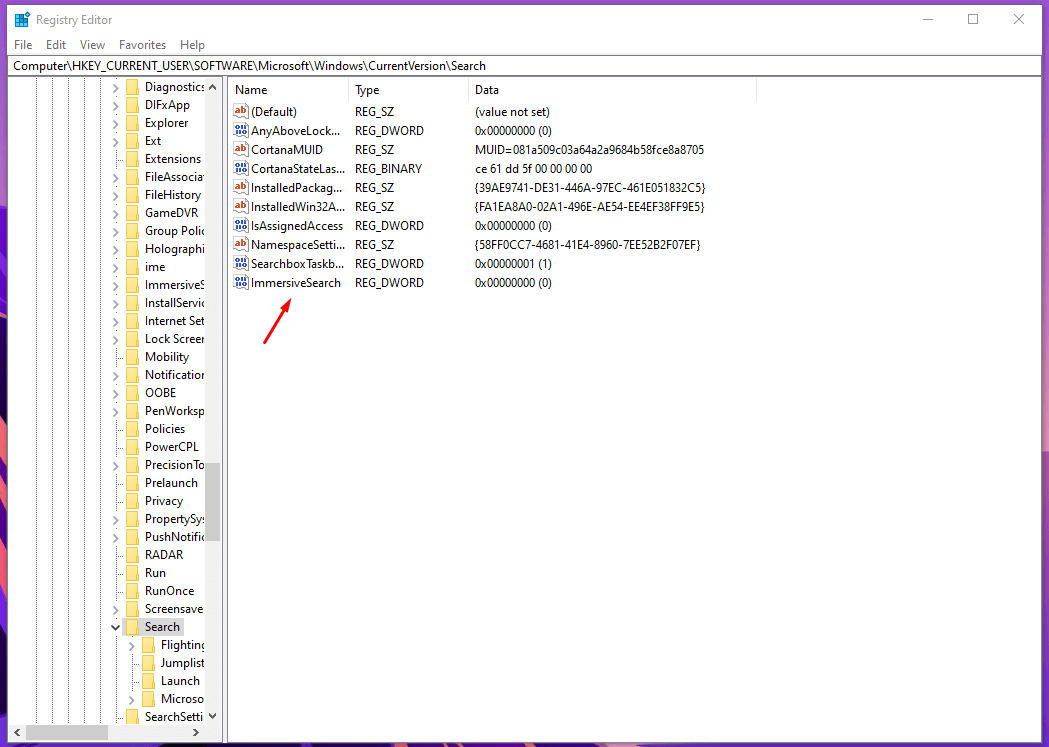Click the Run folder icon
The width and height of the screenshot is (1049, 747).
[x=132, y=572]
